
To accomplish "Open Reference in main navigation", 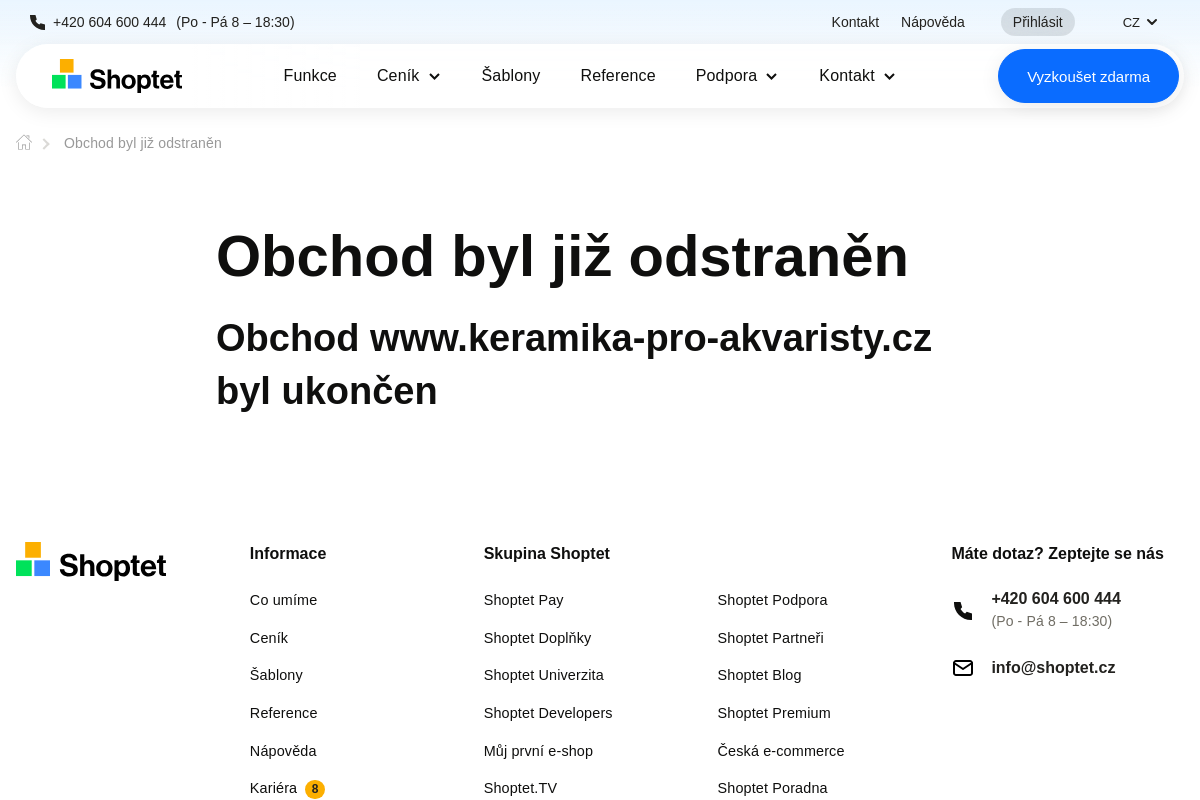I will [618, 76].
